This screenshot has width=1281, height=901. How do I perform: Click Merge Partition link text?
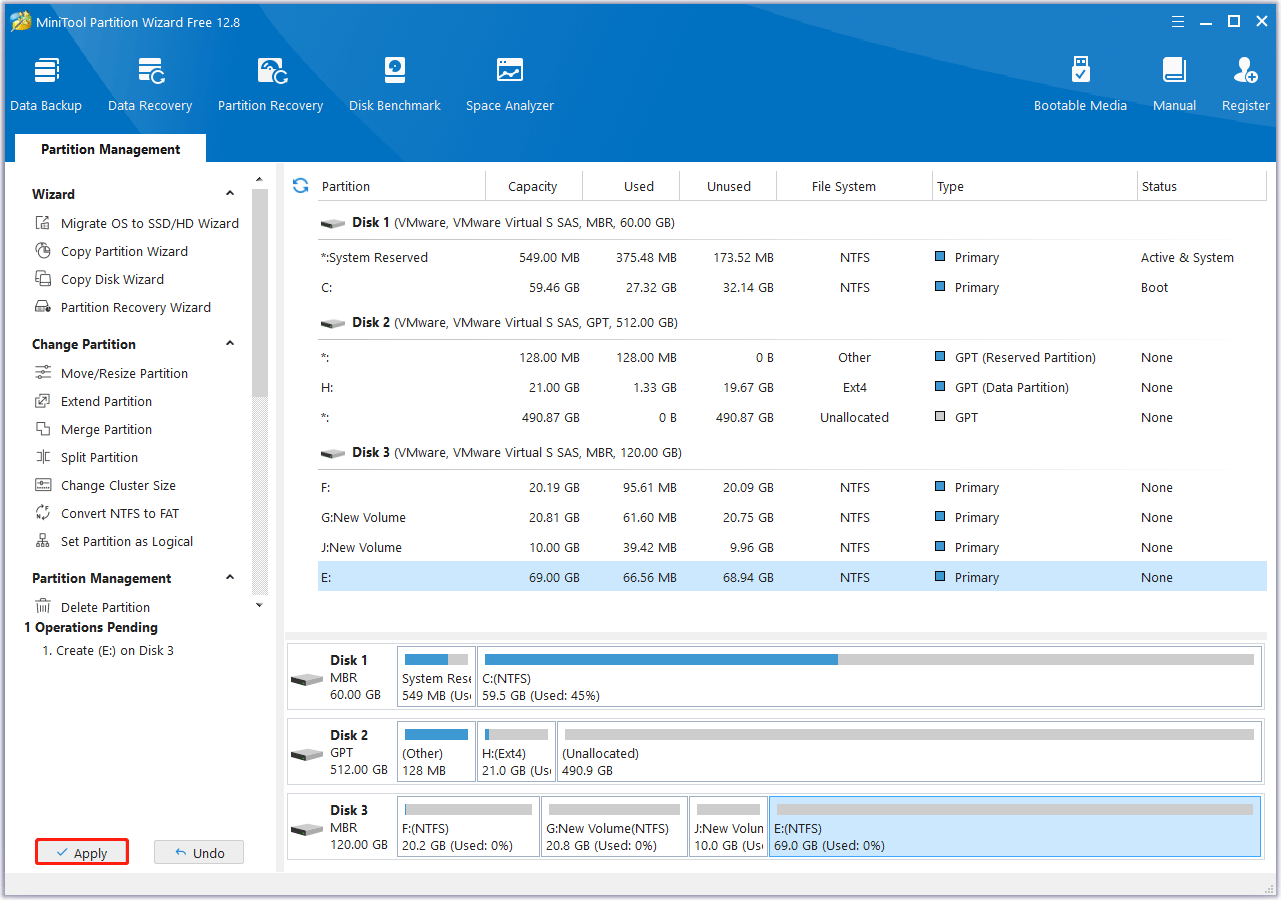106,429
